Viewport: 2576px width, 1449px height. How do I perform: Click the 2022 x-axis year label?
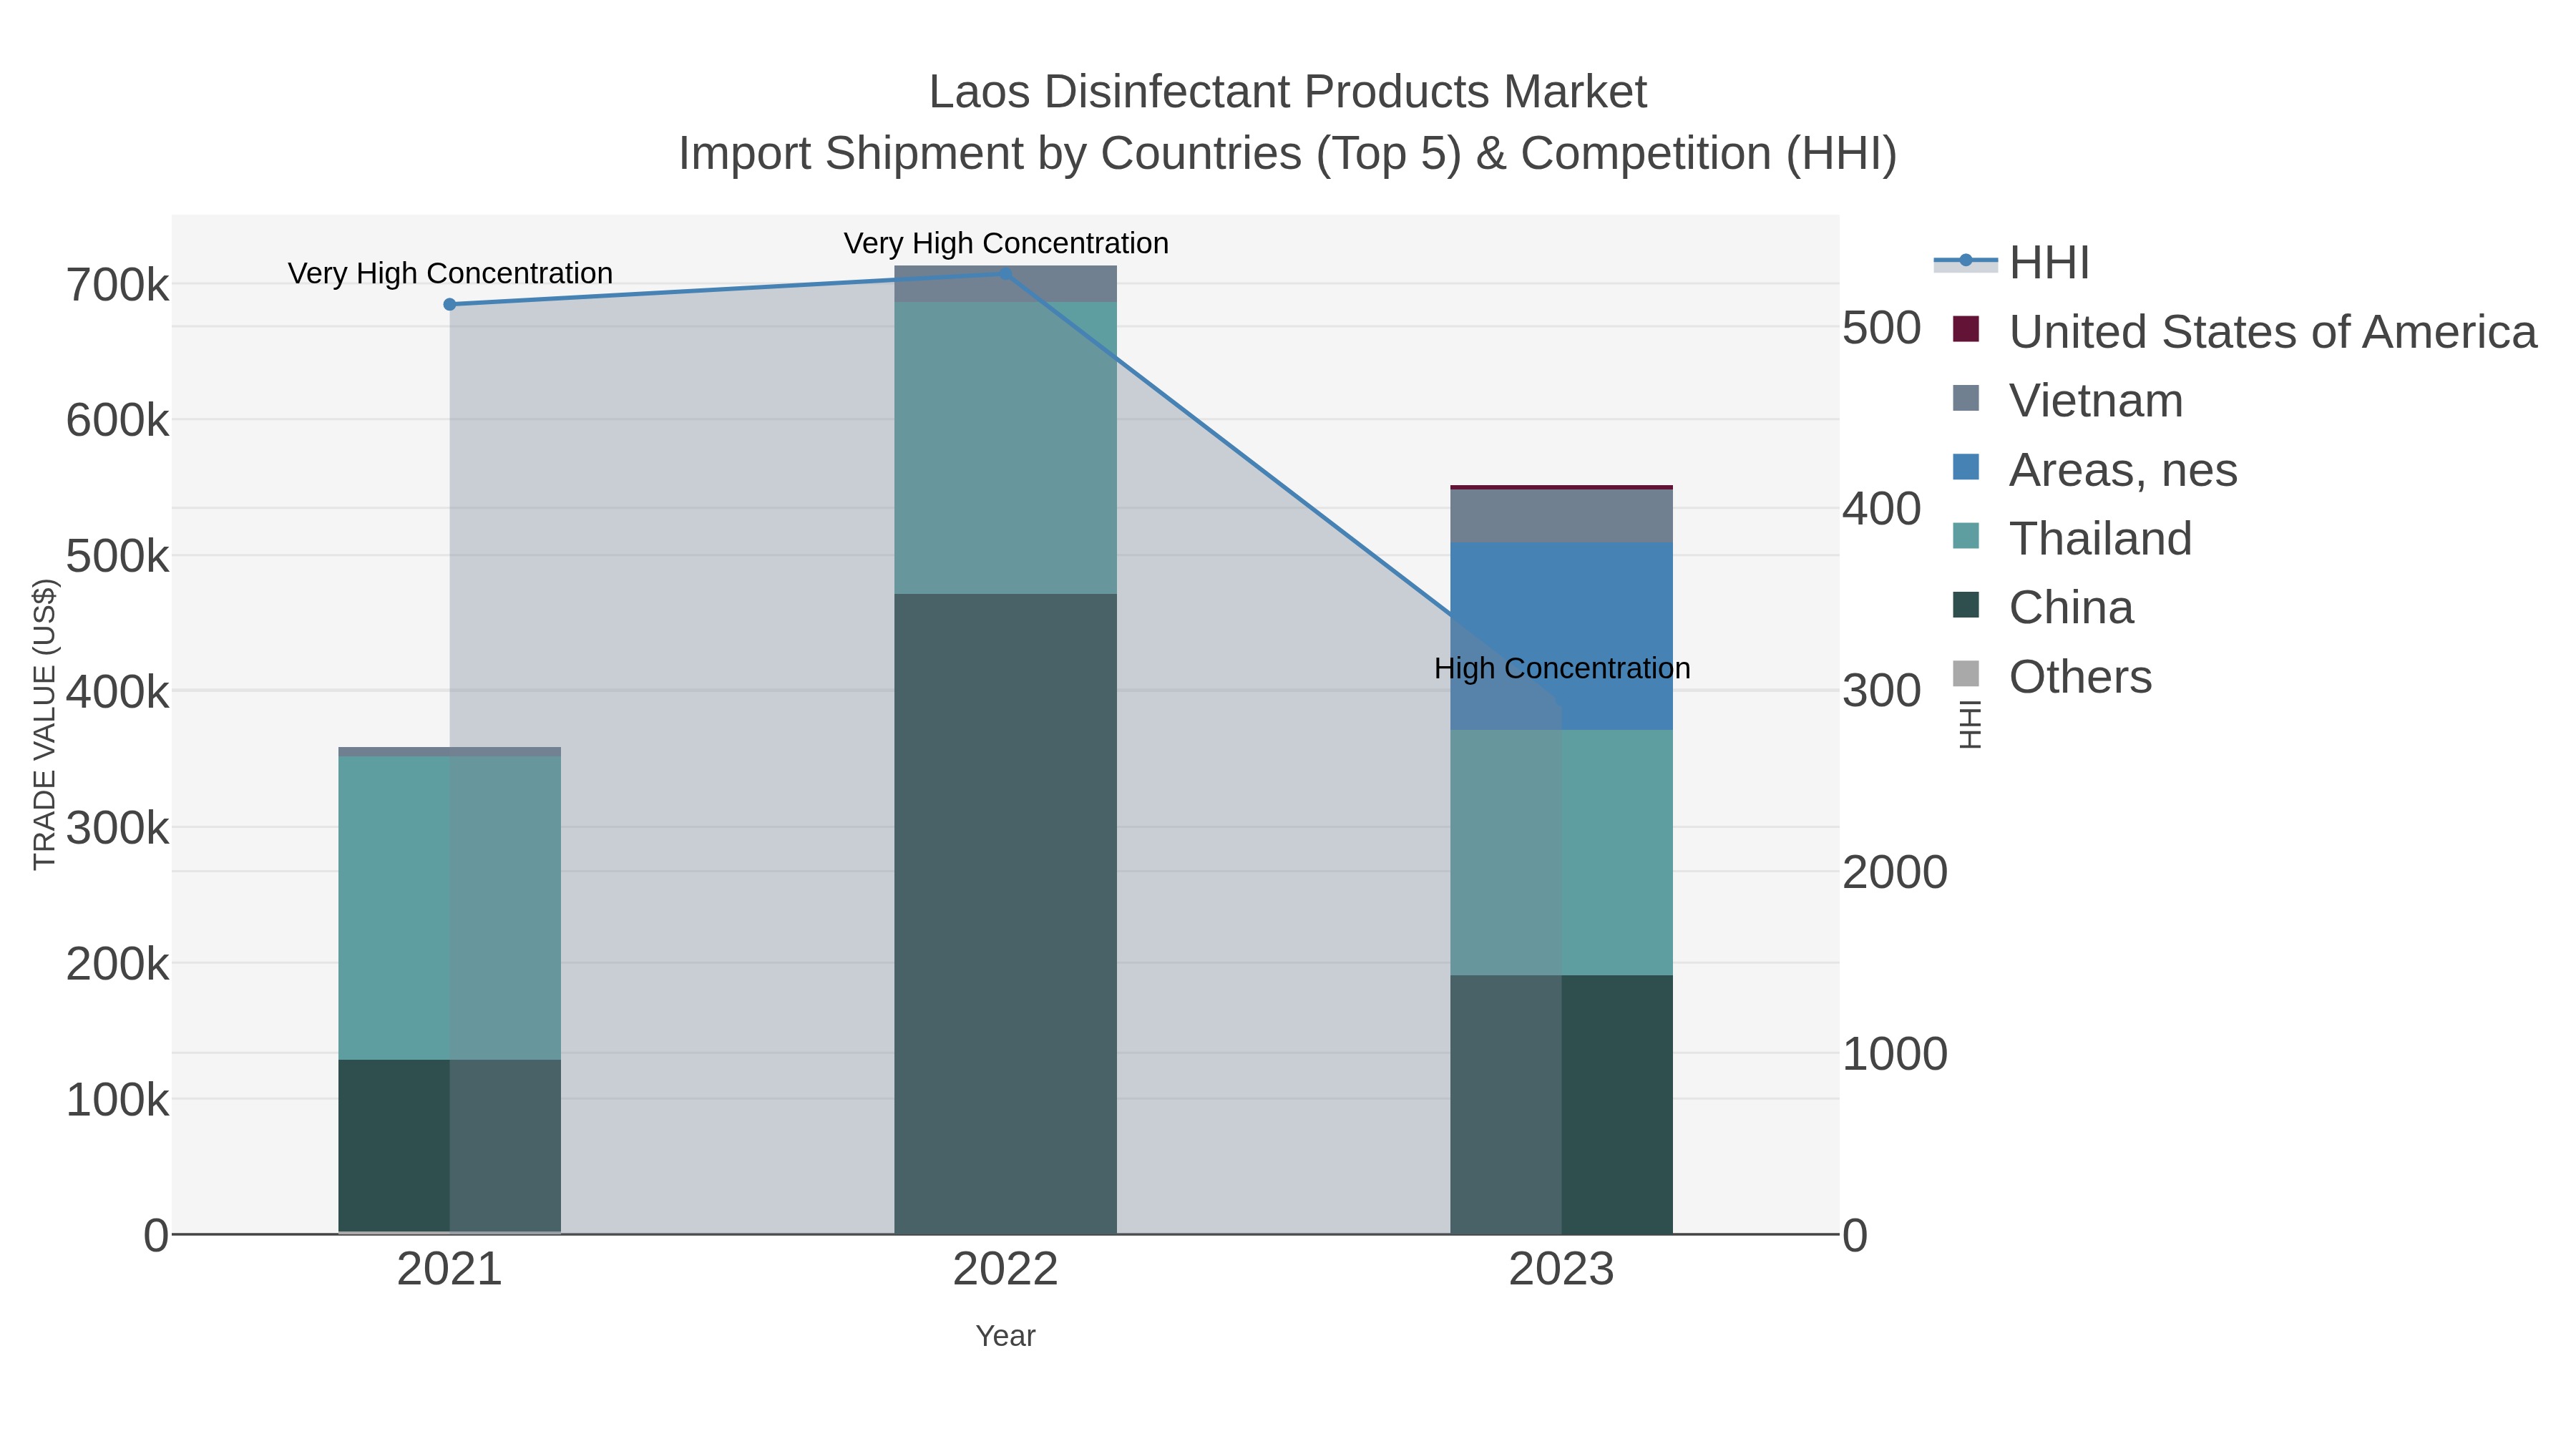point(1005,1270)
